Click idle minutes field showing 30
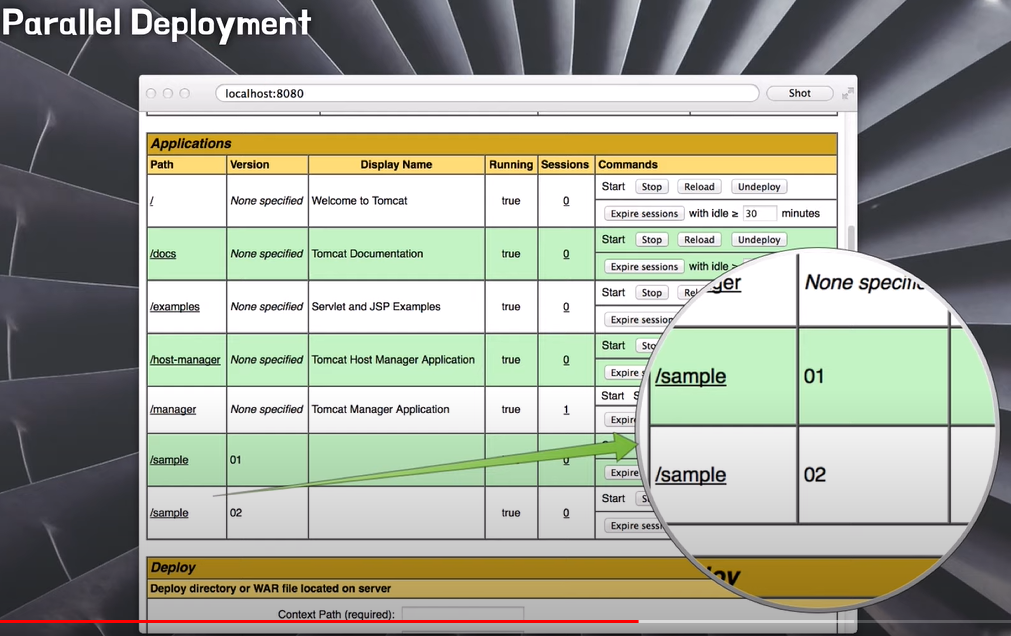The image size is (1011, 636). [759, 214]
